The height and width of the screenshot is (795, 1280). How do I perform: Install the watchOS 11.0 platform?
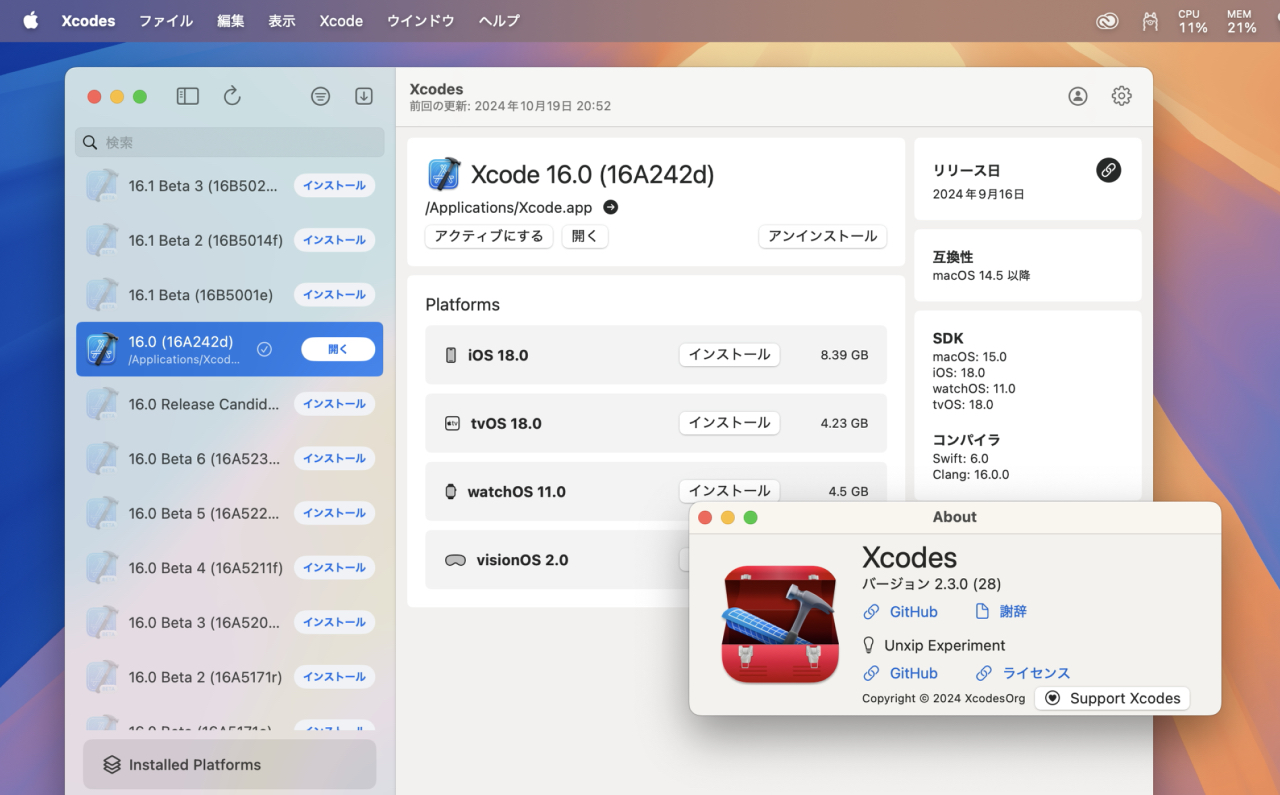click(730, 491)
